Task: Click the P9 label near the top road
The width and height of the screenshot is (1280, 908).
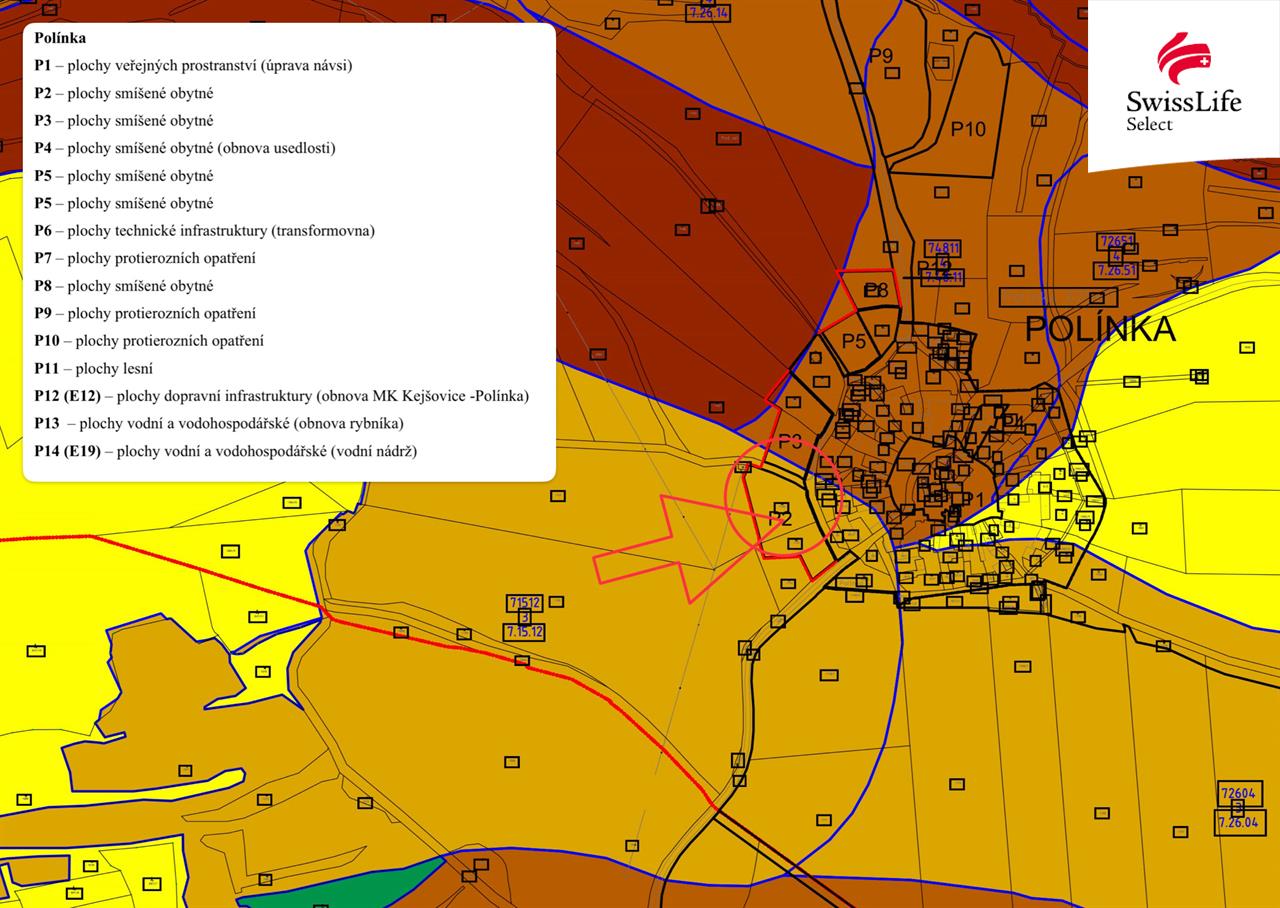Action: (880, 56)
